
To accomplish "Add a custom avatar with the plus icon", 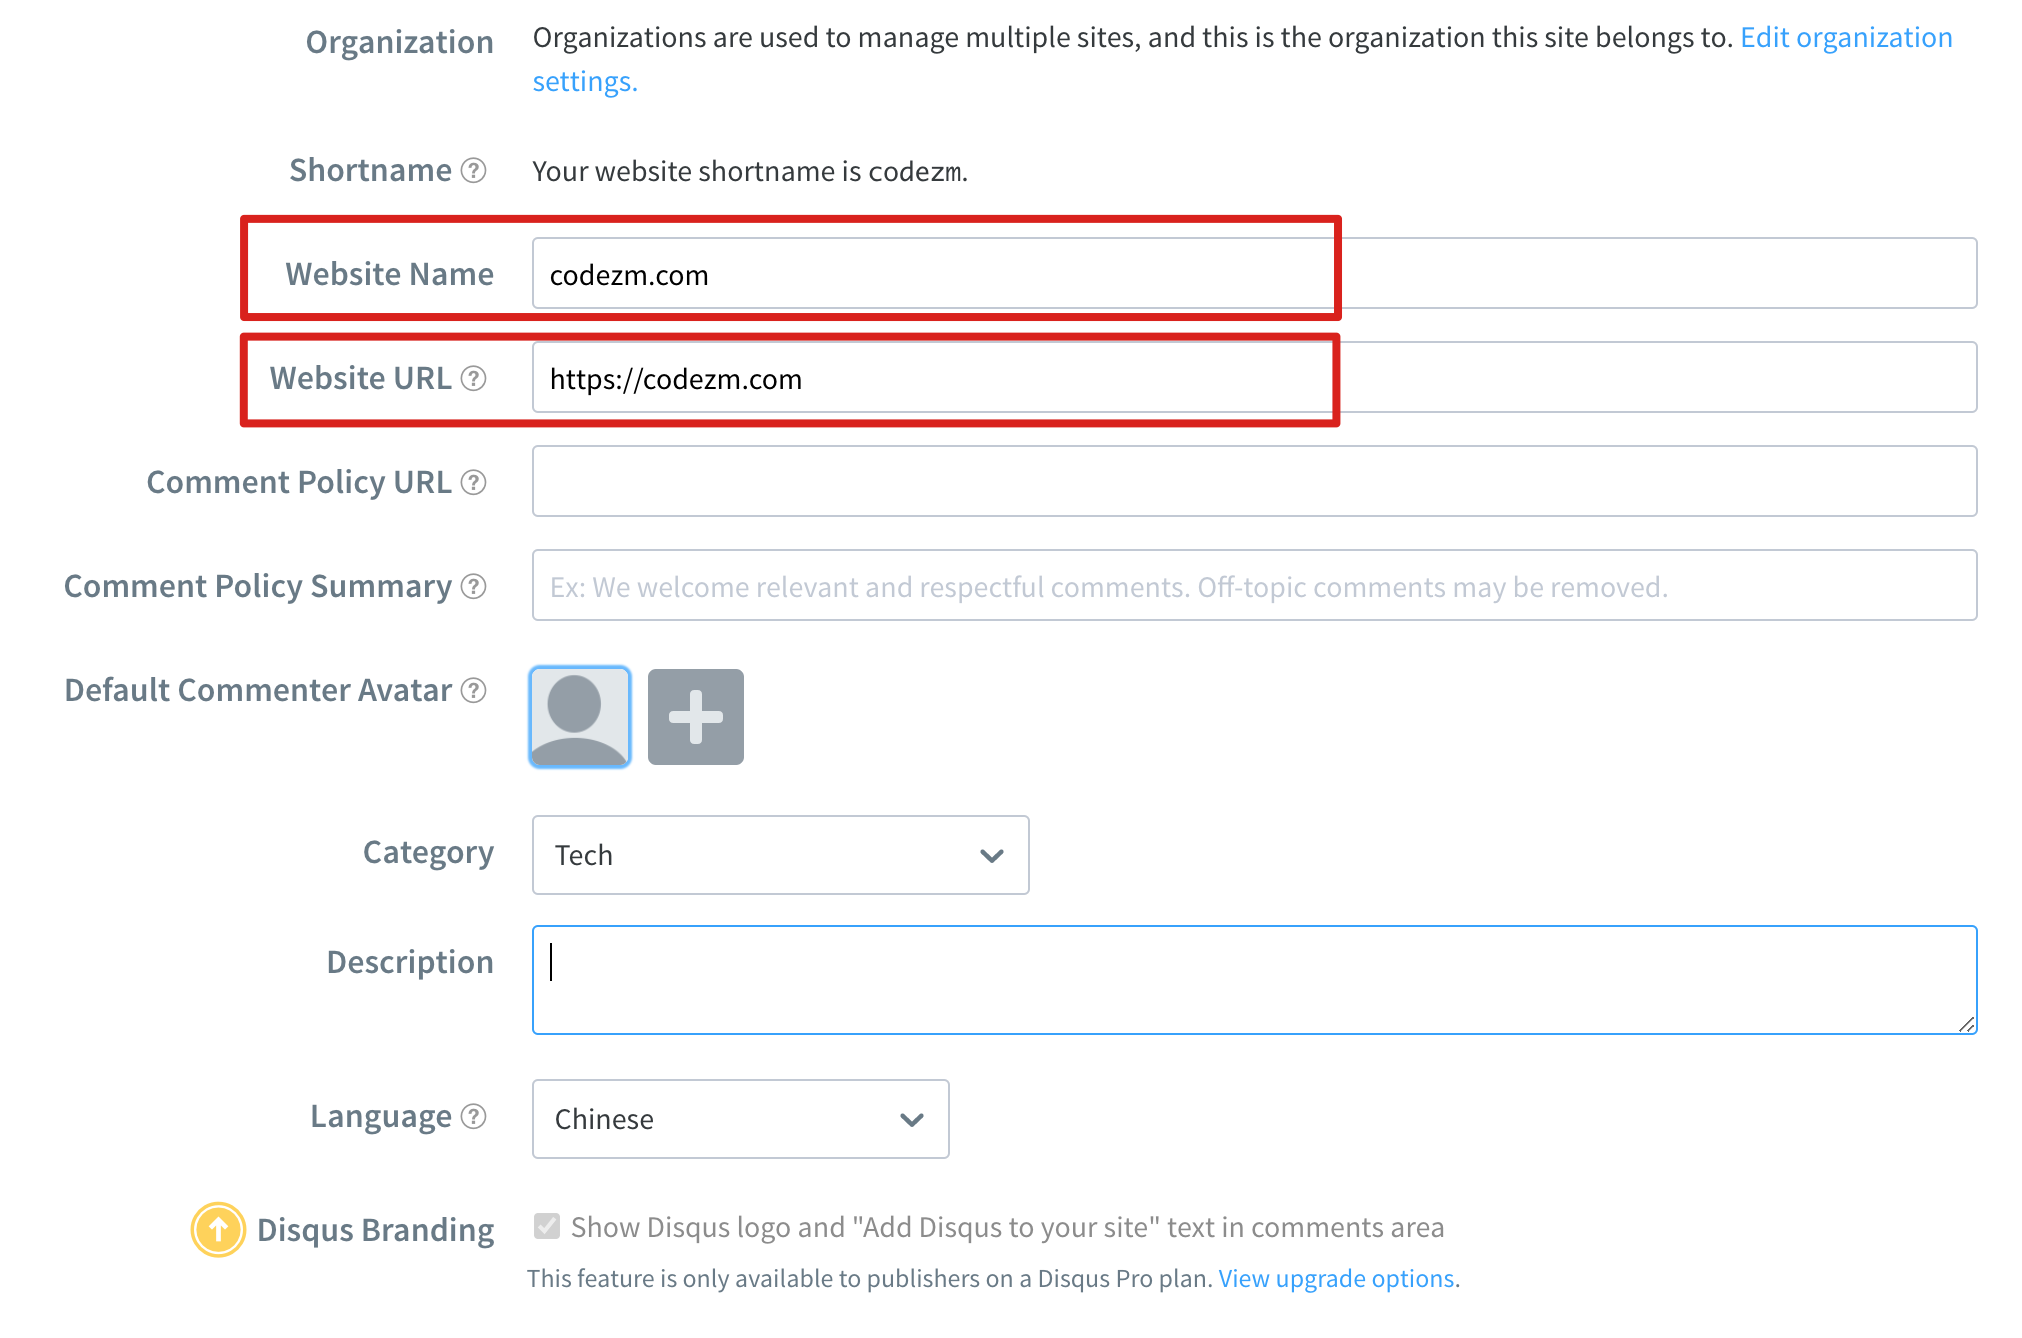I will (x=695, y=717).
